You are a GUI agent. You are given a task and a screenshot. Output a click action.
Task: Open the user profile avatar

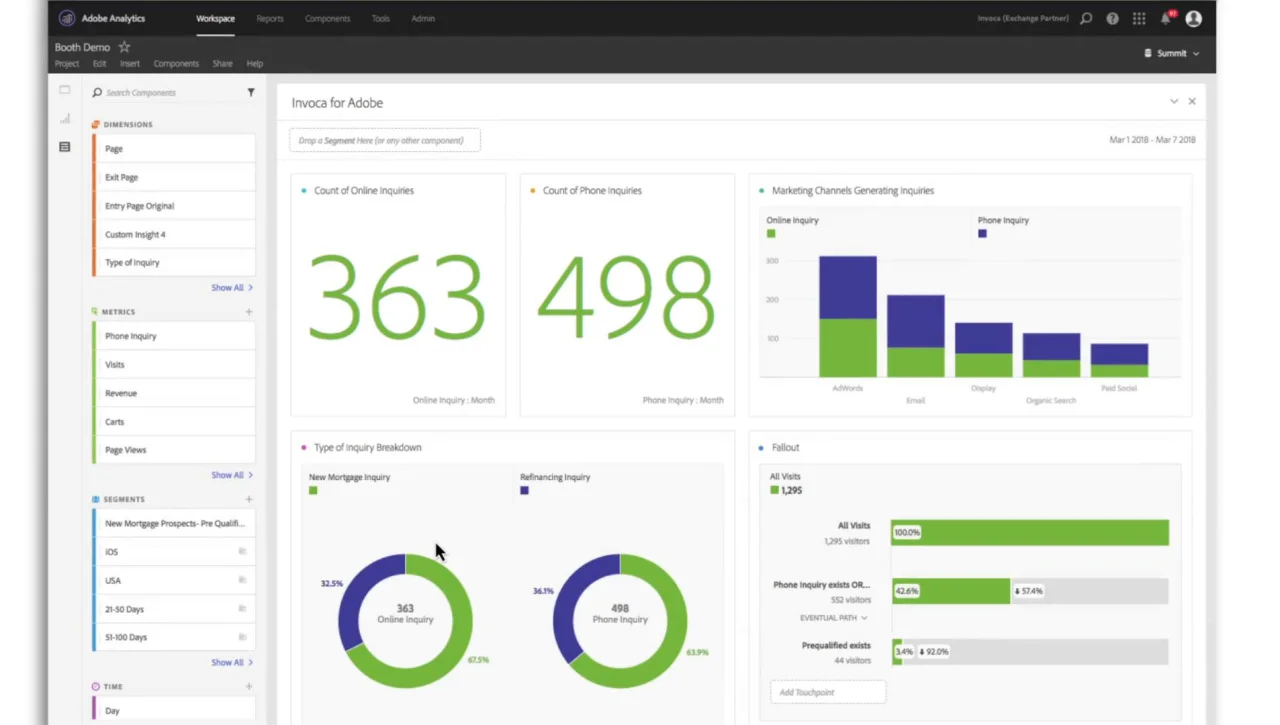(x=1193, y=19)
